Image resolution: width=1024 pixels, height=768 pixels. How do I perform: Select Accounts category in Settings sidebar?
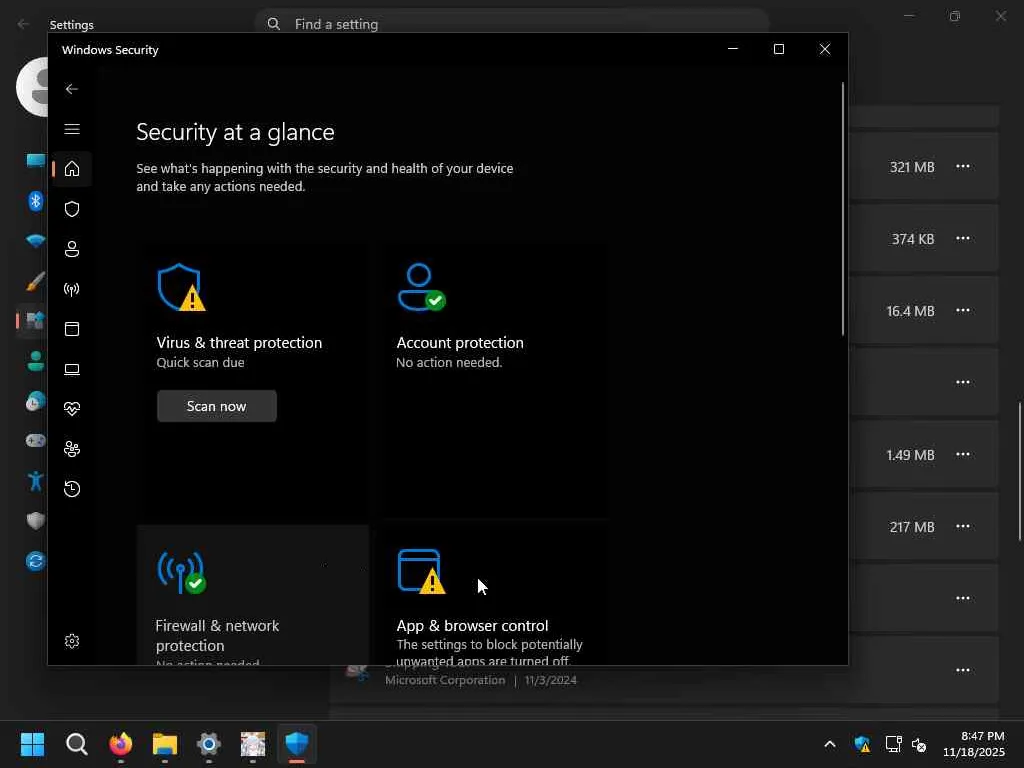35,361
